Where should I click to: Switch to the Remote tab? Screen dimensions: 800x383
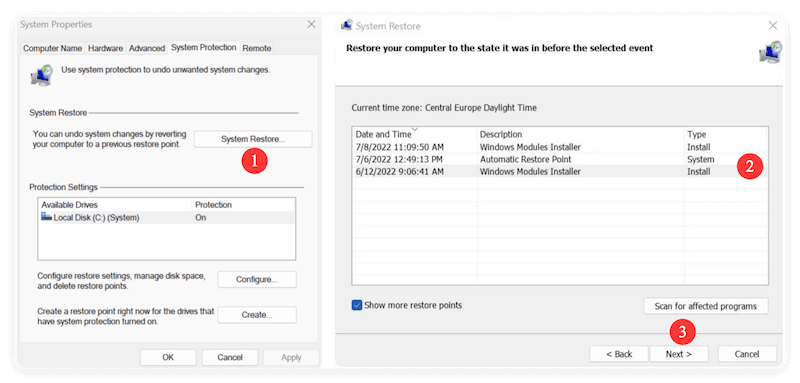point(257,48)
